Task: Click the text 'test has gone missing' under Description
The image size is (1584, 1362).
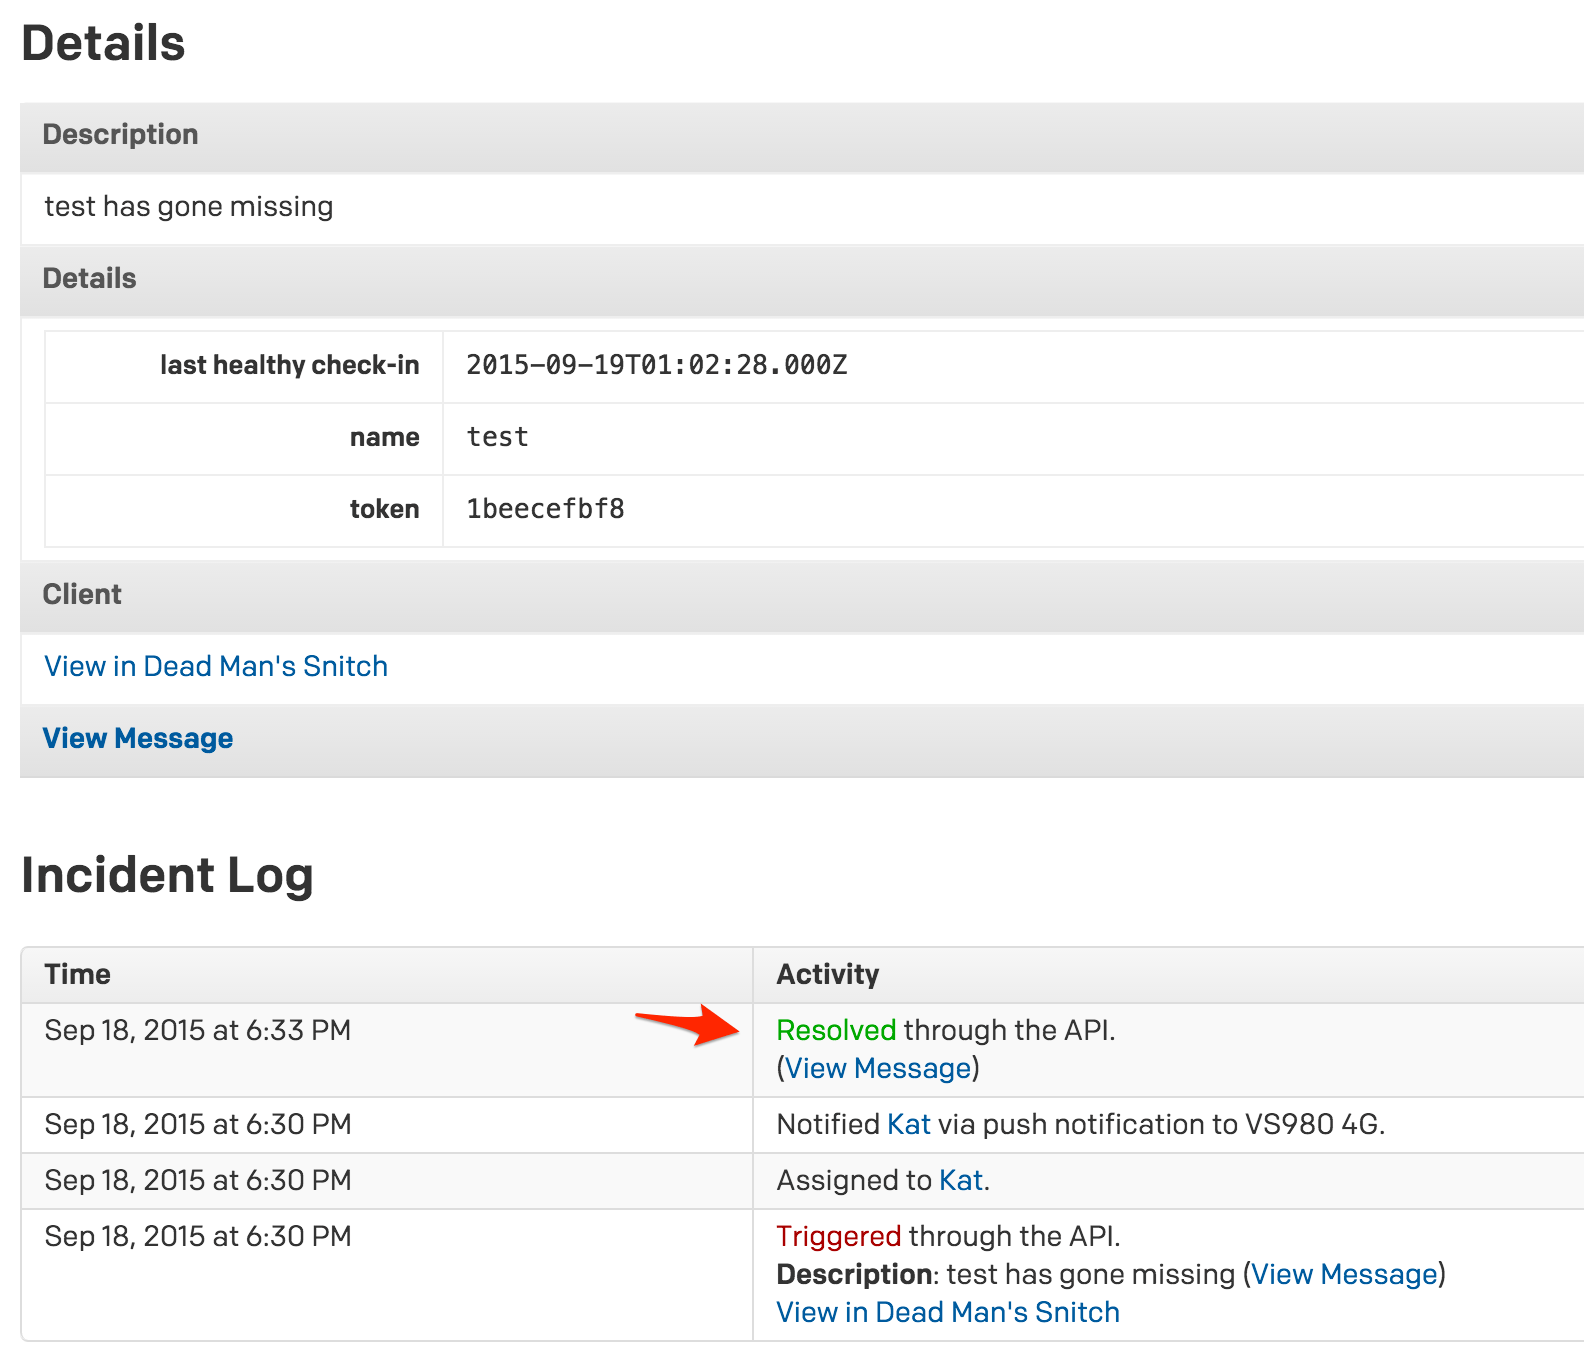Action: 189,207
